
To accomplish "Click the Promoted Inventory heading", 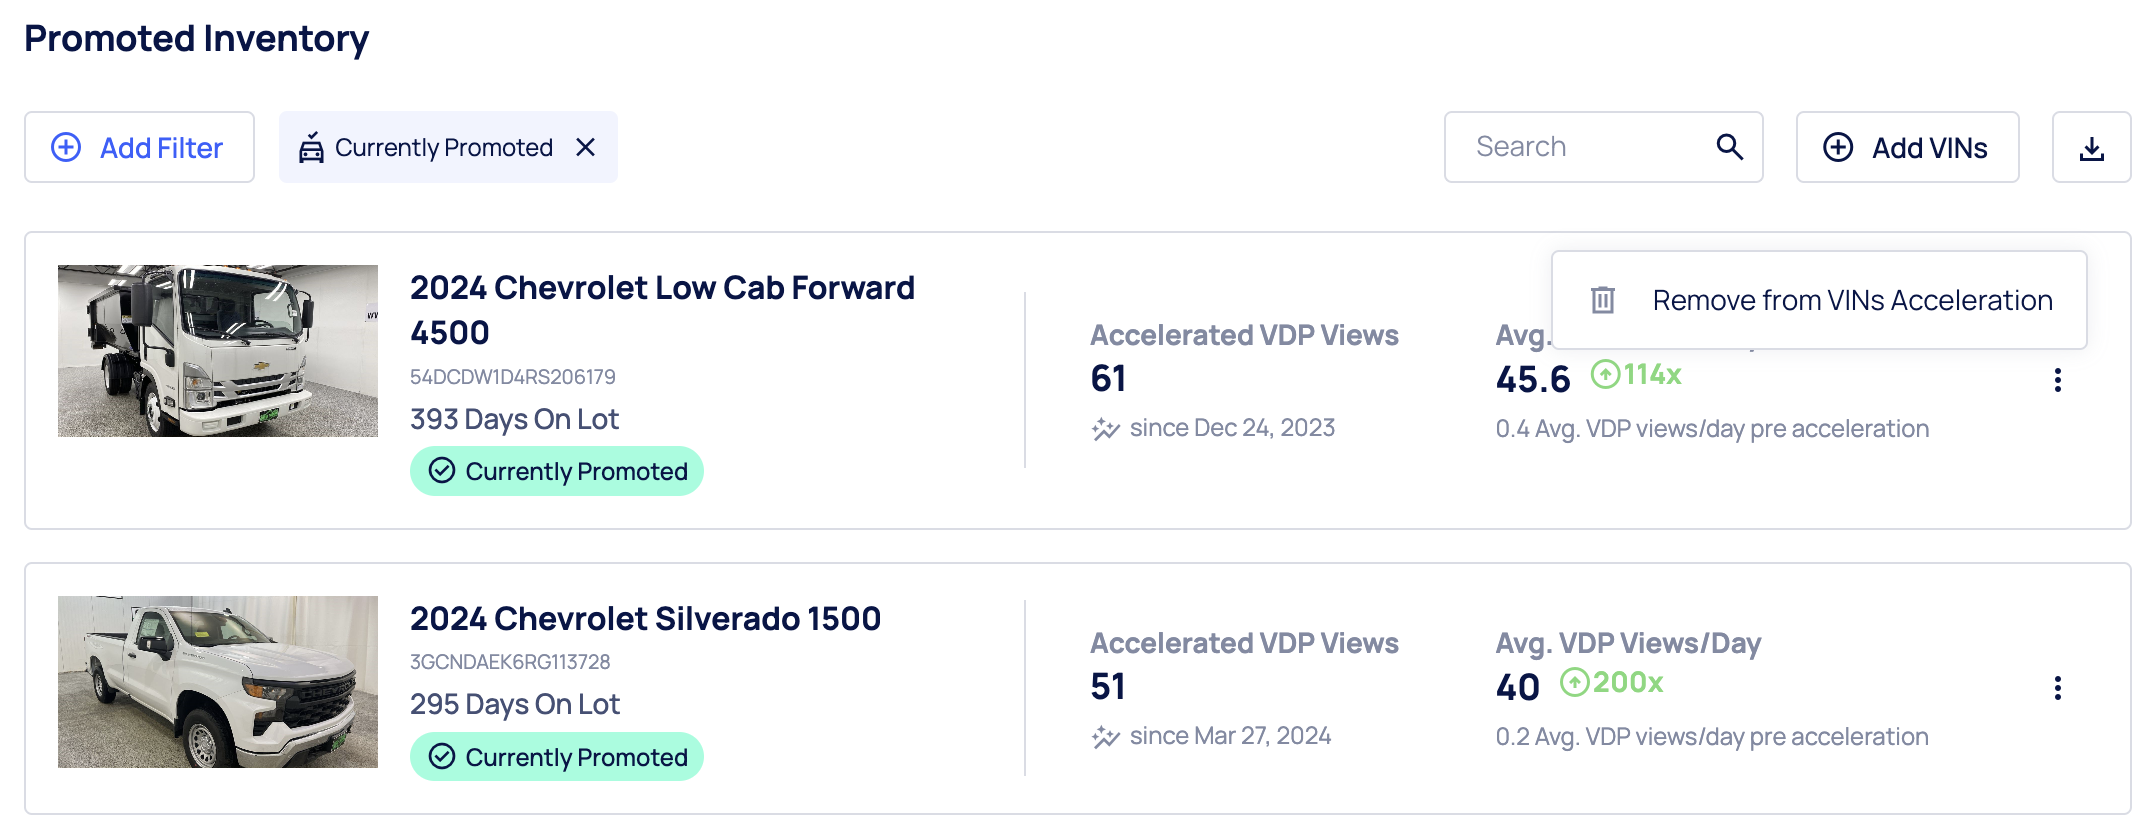I will (196, 39).
